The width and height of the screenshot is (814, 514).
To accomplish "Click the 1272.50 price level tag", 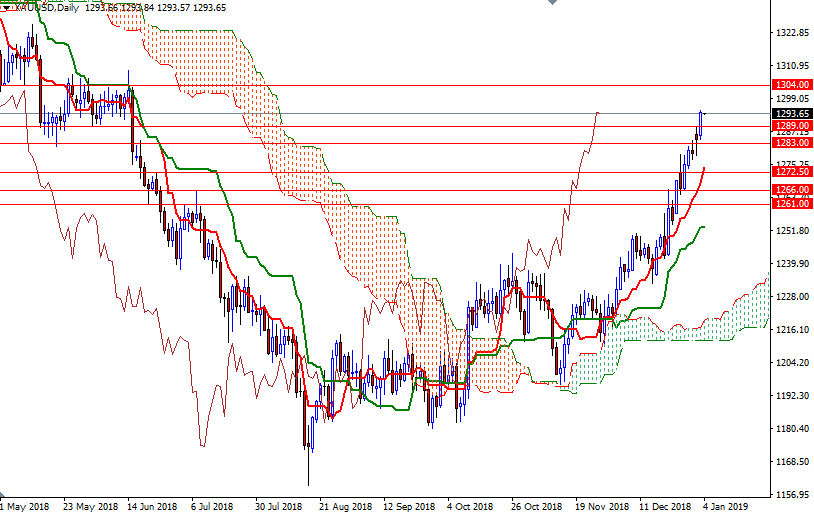I will point(791,172).
